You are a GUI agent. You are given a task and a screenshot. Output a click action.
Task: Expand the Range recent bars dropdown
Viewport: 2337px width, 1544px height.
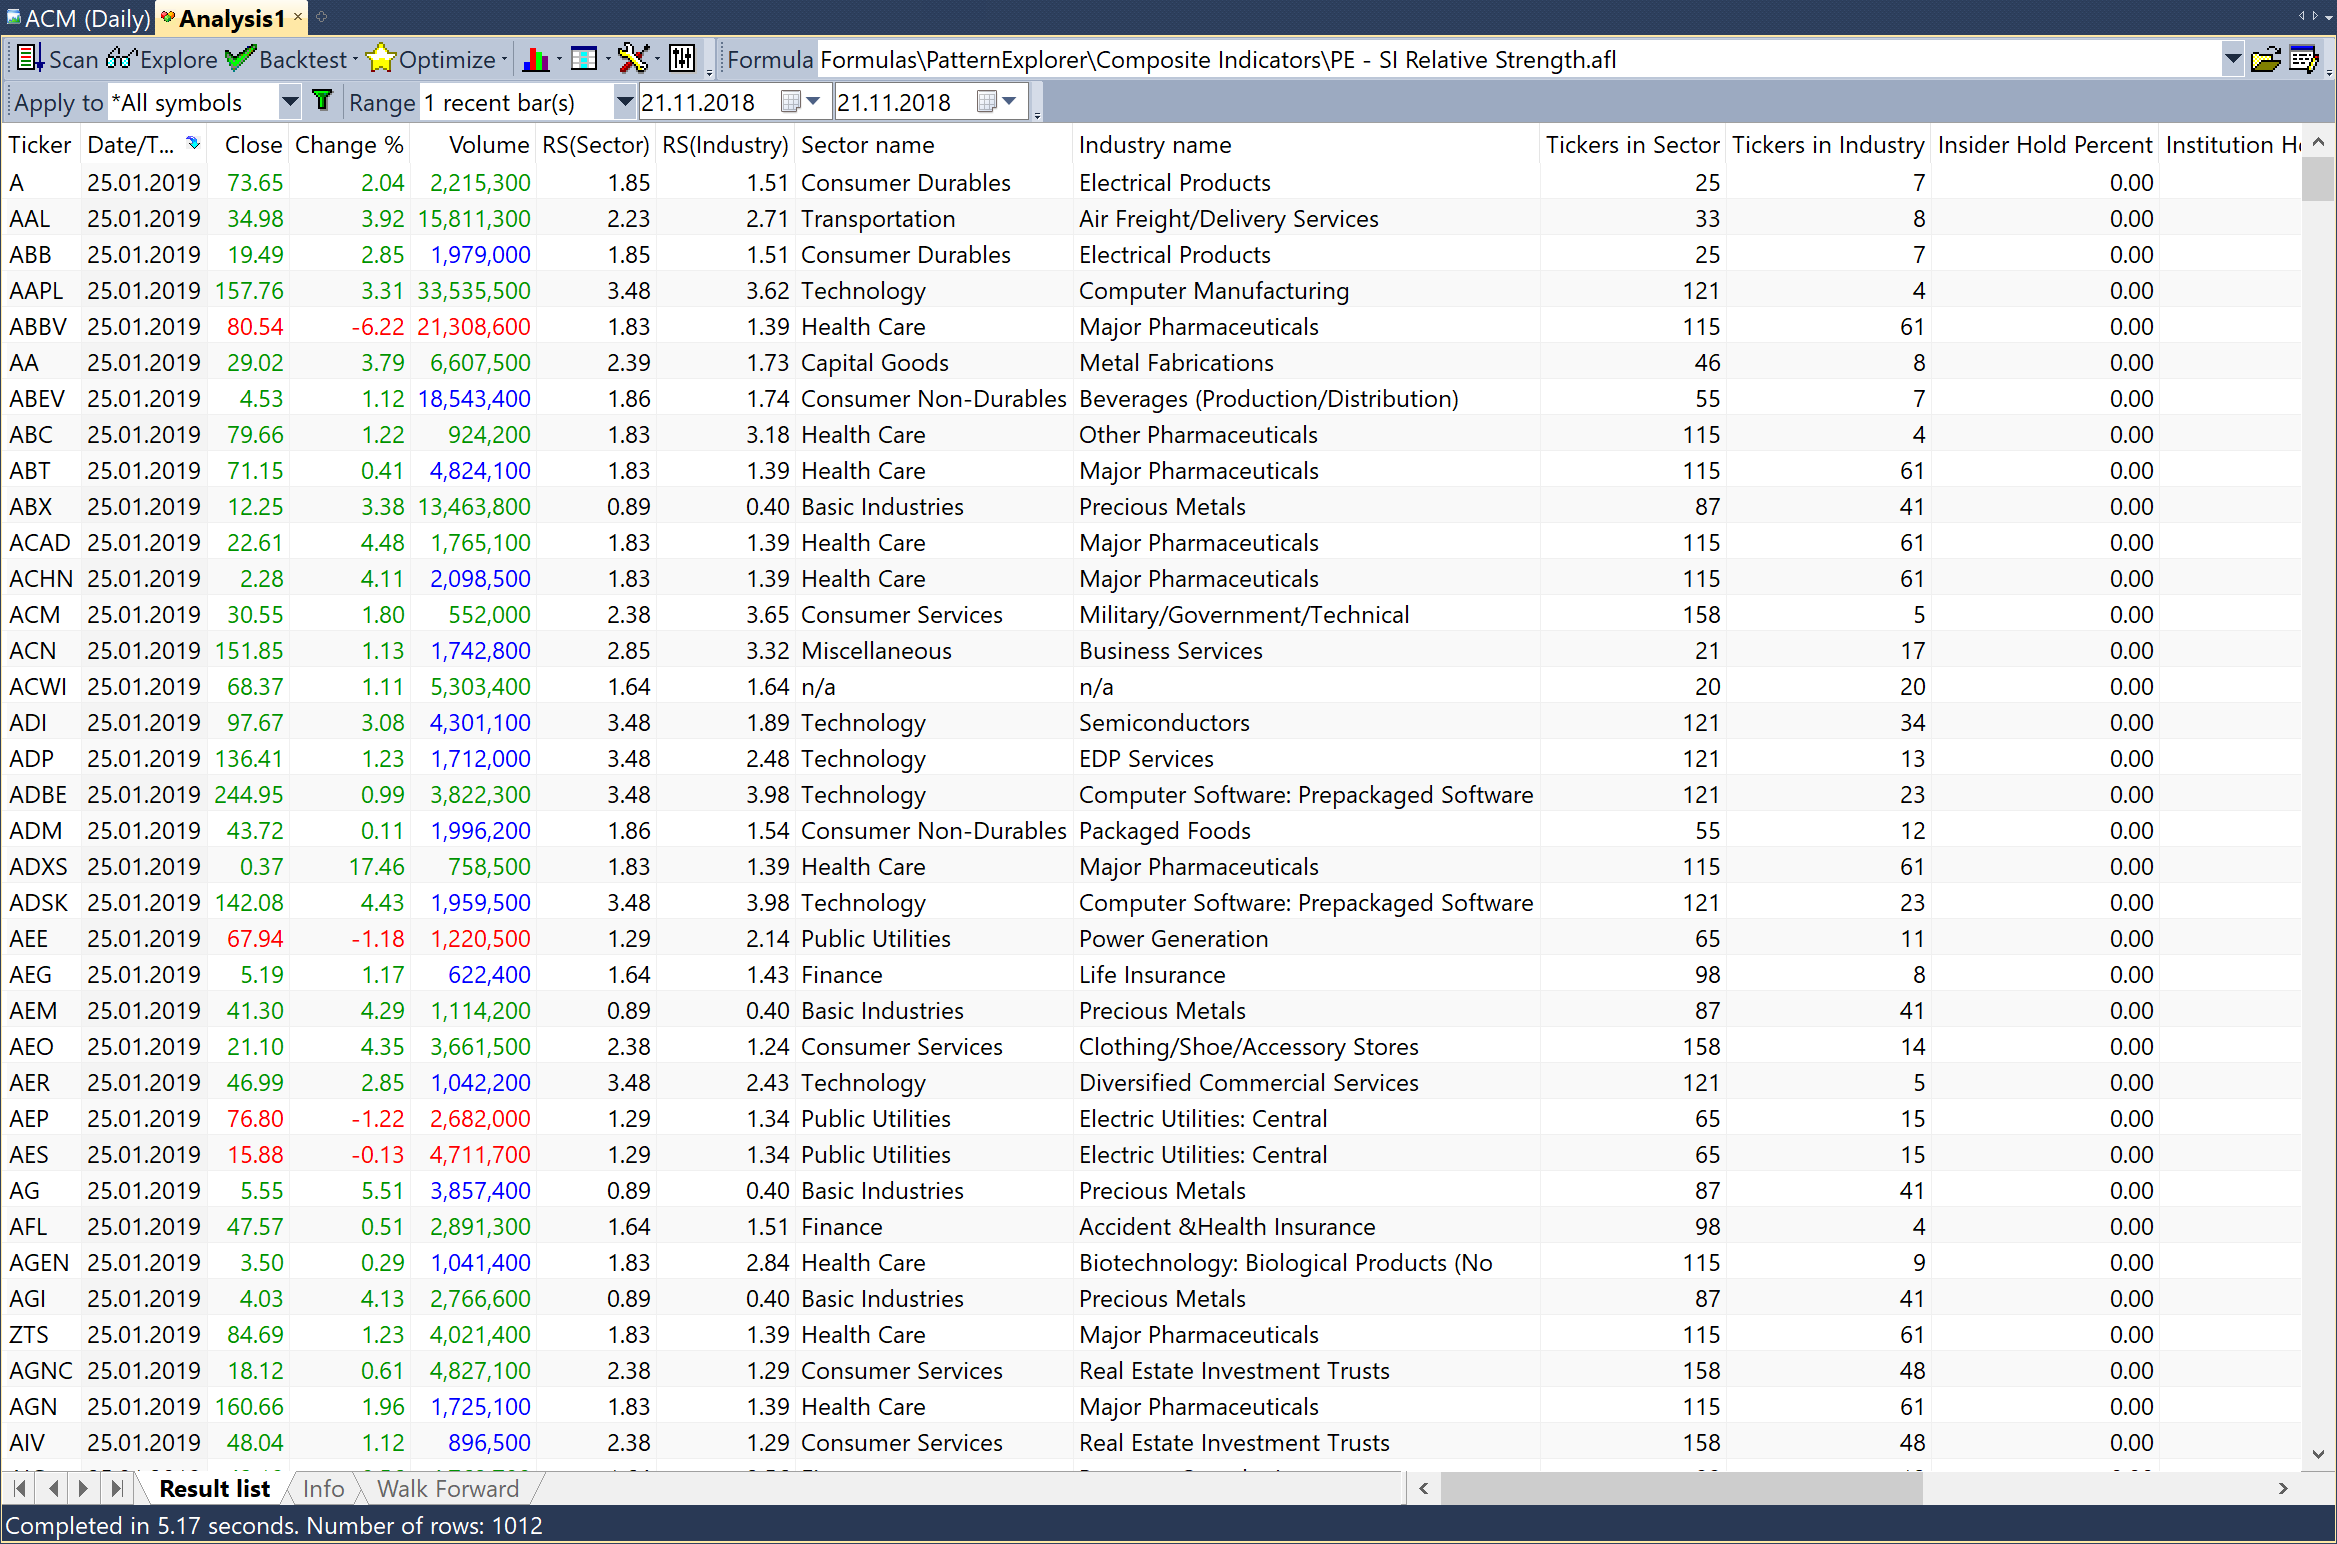(624, 101)
